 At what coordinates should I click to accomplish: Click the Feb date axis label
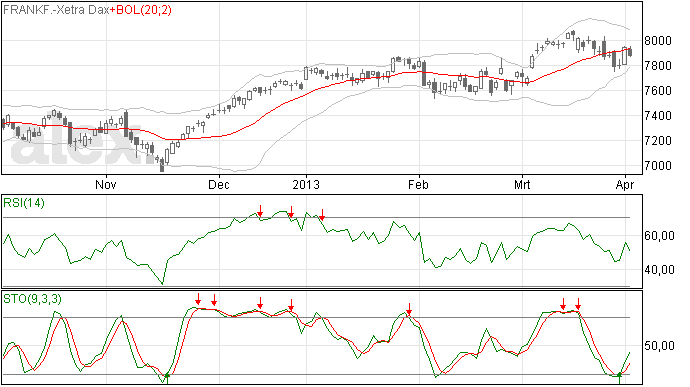(x=418, y=184)
